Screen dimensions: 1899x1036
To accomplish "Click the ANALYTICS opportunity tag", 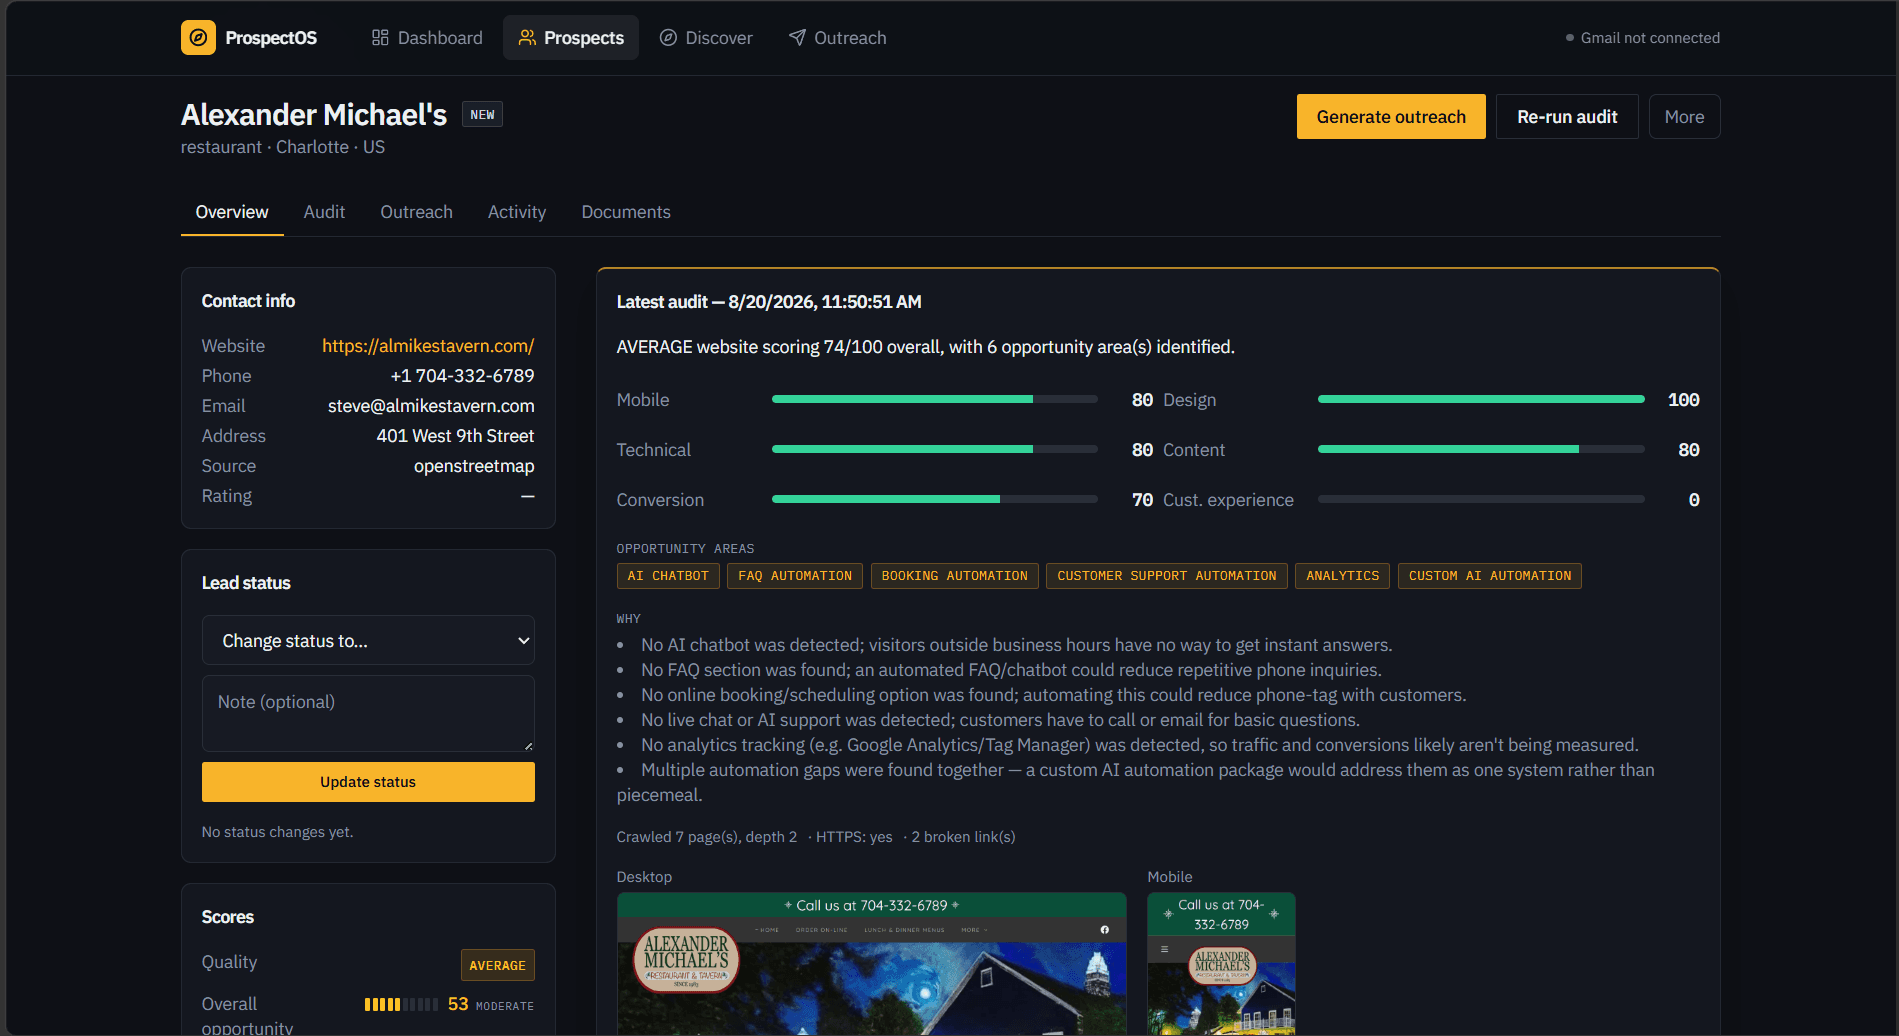I will pyautogui.click(x=1342, y=576).
